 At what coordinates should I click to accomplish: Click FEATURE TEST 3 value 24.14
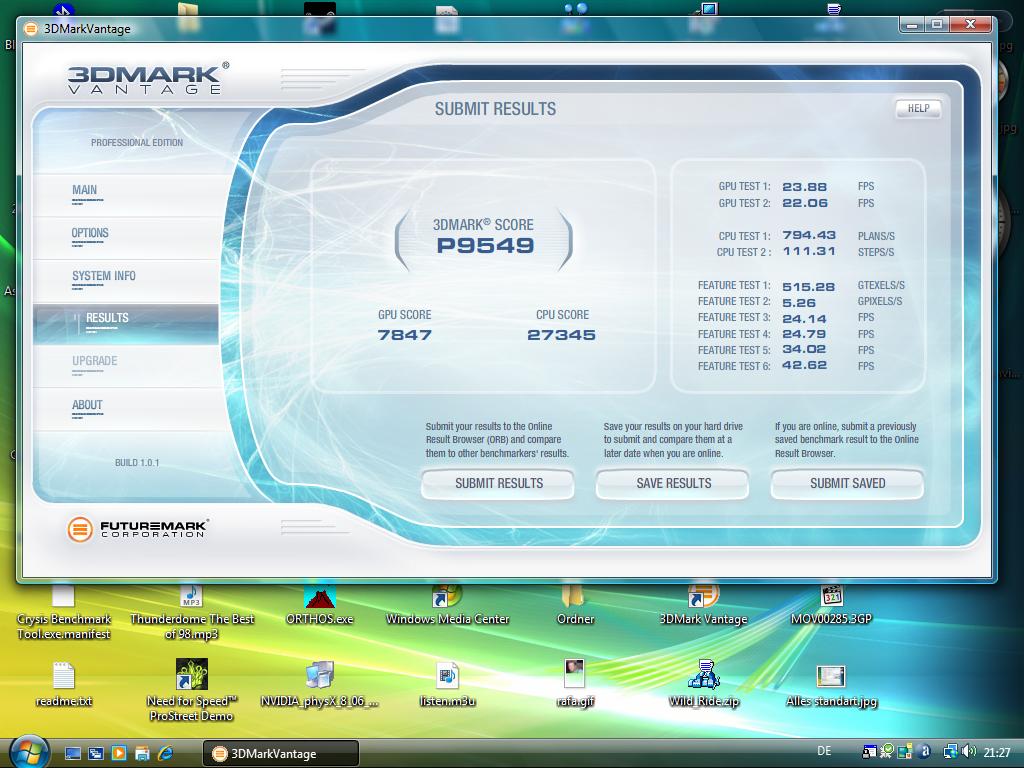pyautogui.click(x=805, y=319)
